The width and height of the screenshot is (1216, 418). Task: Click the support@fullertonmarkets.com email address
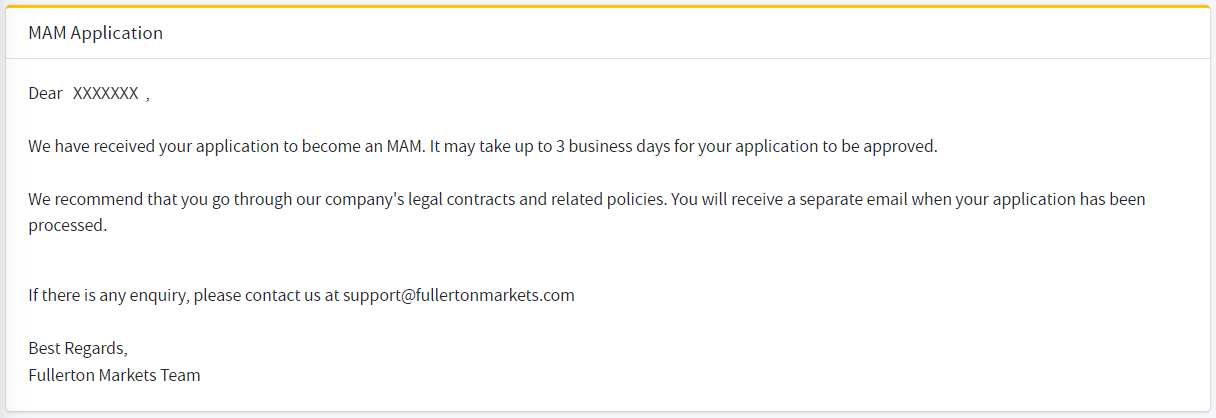click(x=459, y=295)
